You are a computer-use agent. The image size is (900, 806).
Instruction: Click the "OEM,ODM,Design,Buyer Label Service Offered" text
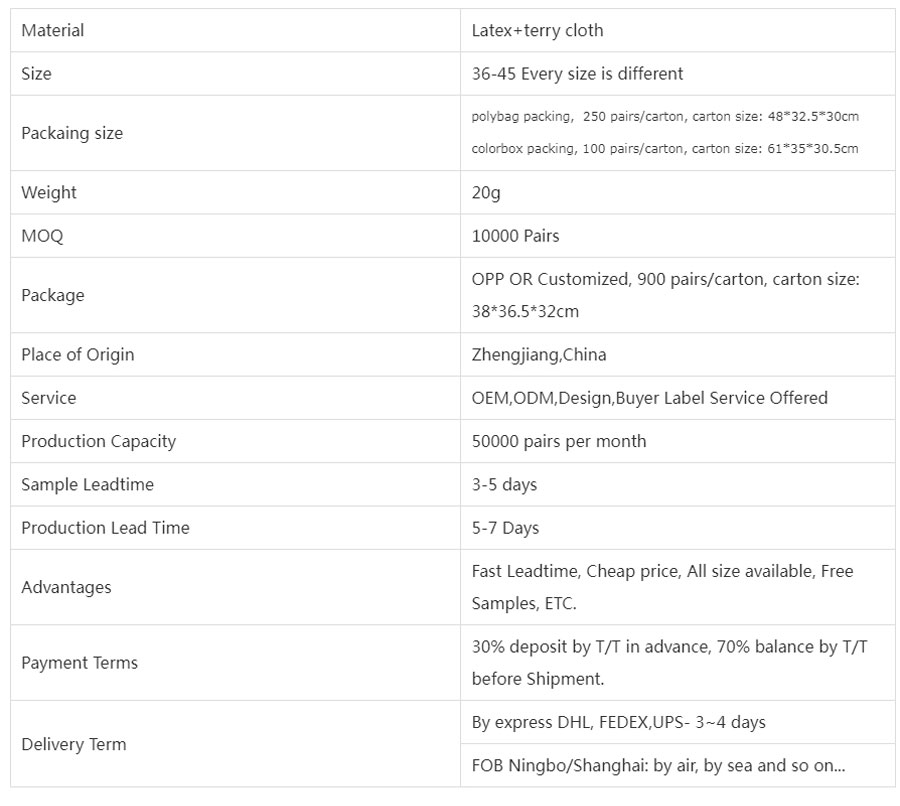649,397
